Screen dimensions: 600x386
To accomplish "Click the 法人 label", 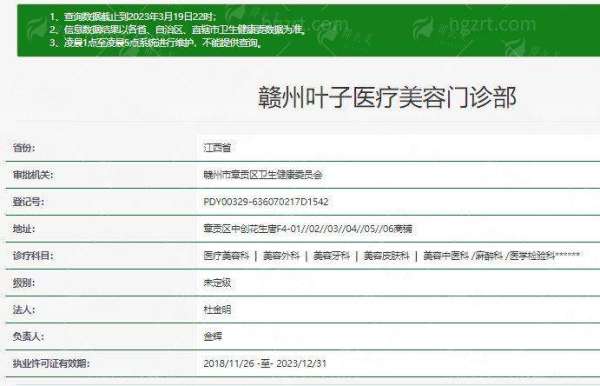I will 24,309.
